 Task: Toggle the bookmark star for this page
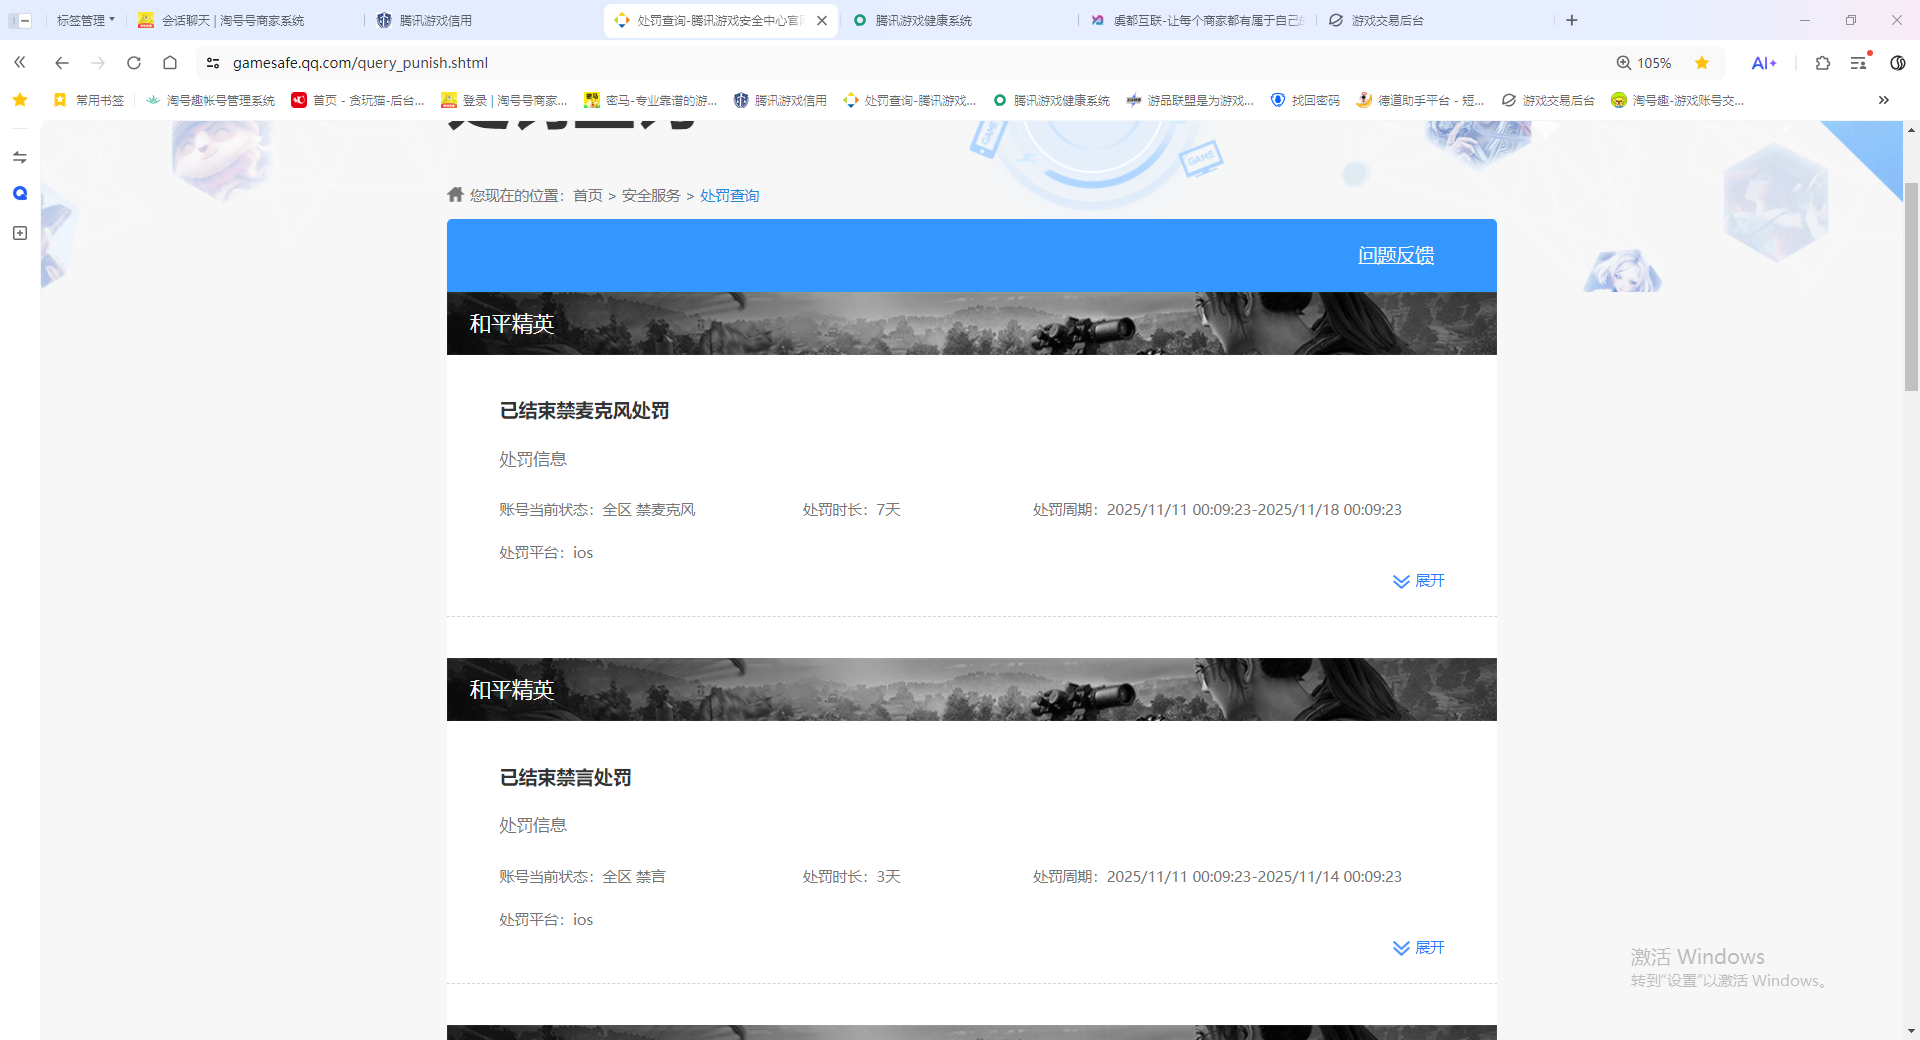[1702, 62]
